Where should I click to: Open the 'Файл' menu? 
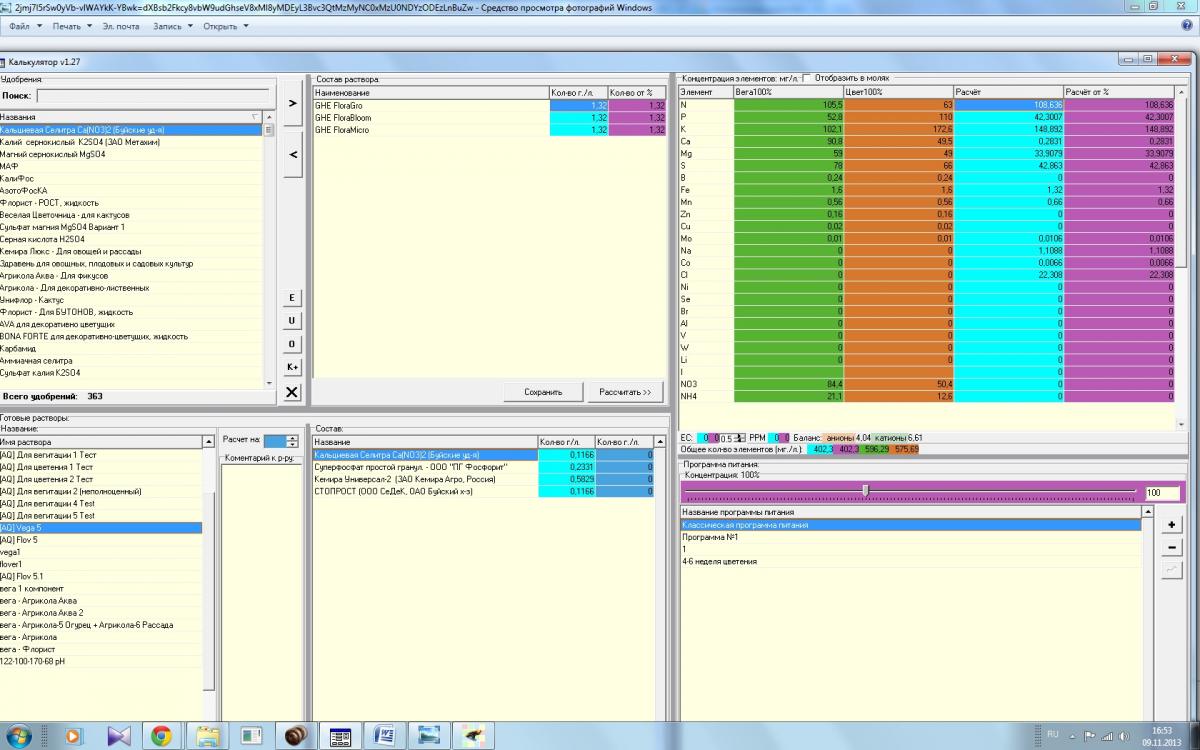pos(24,26)
